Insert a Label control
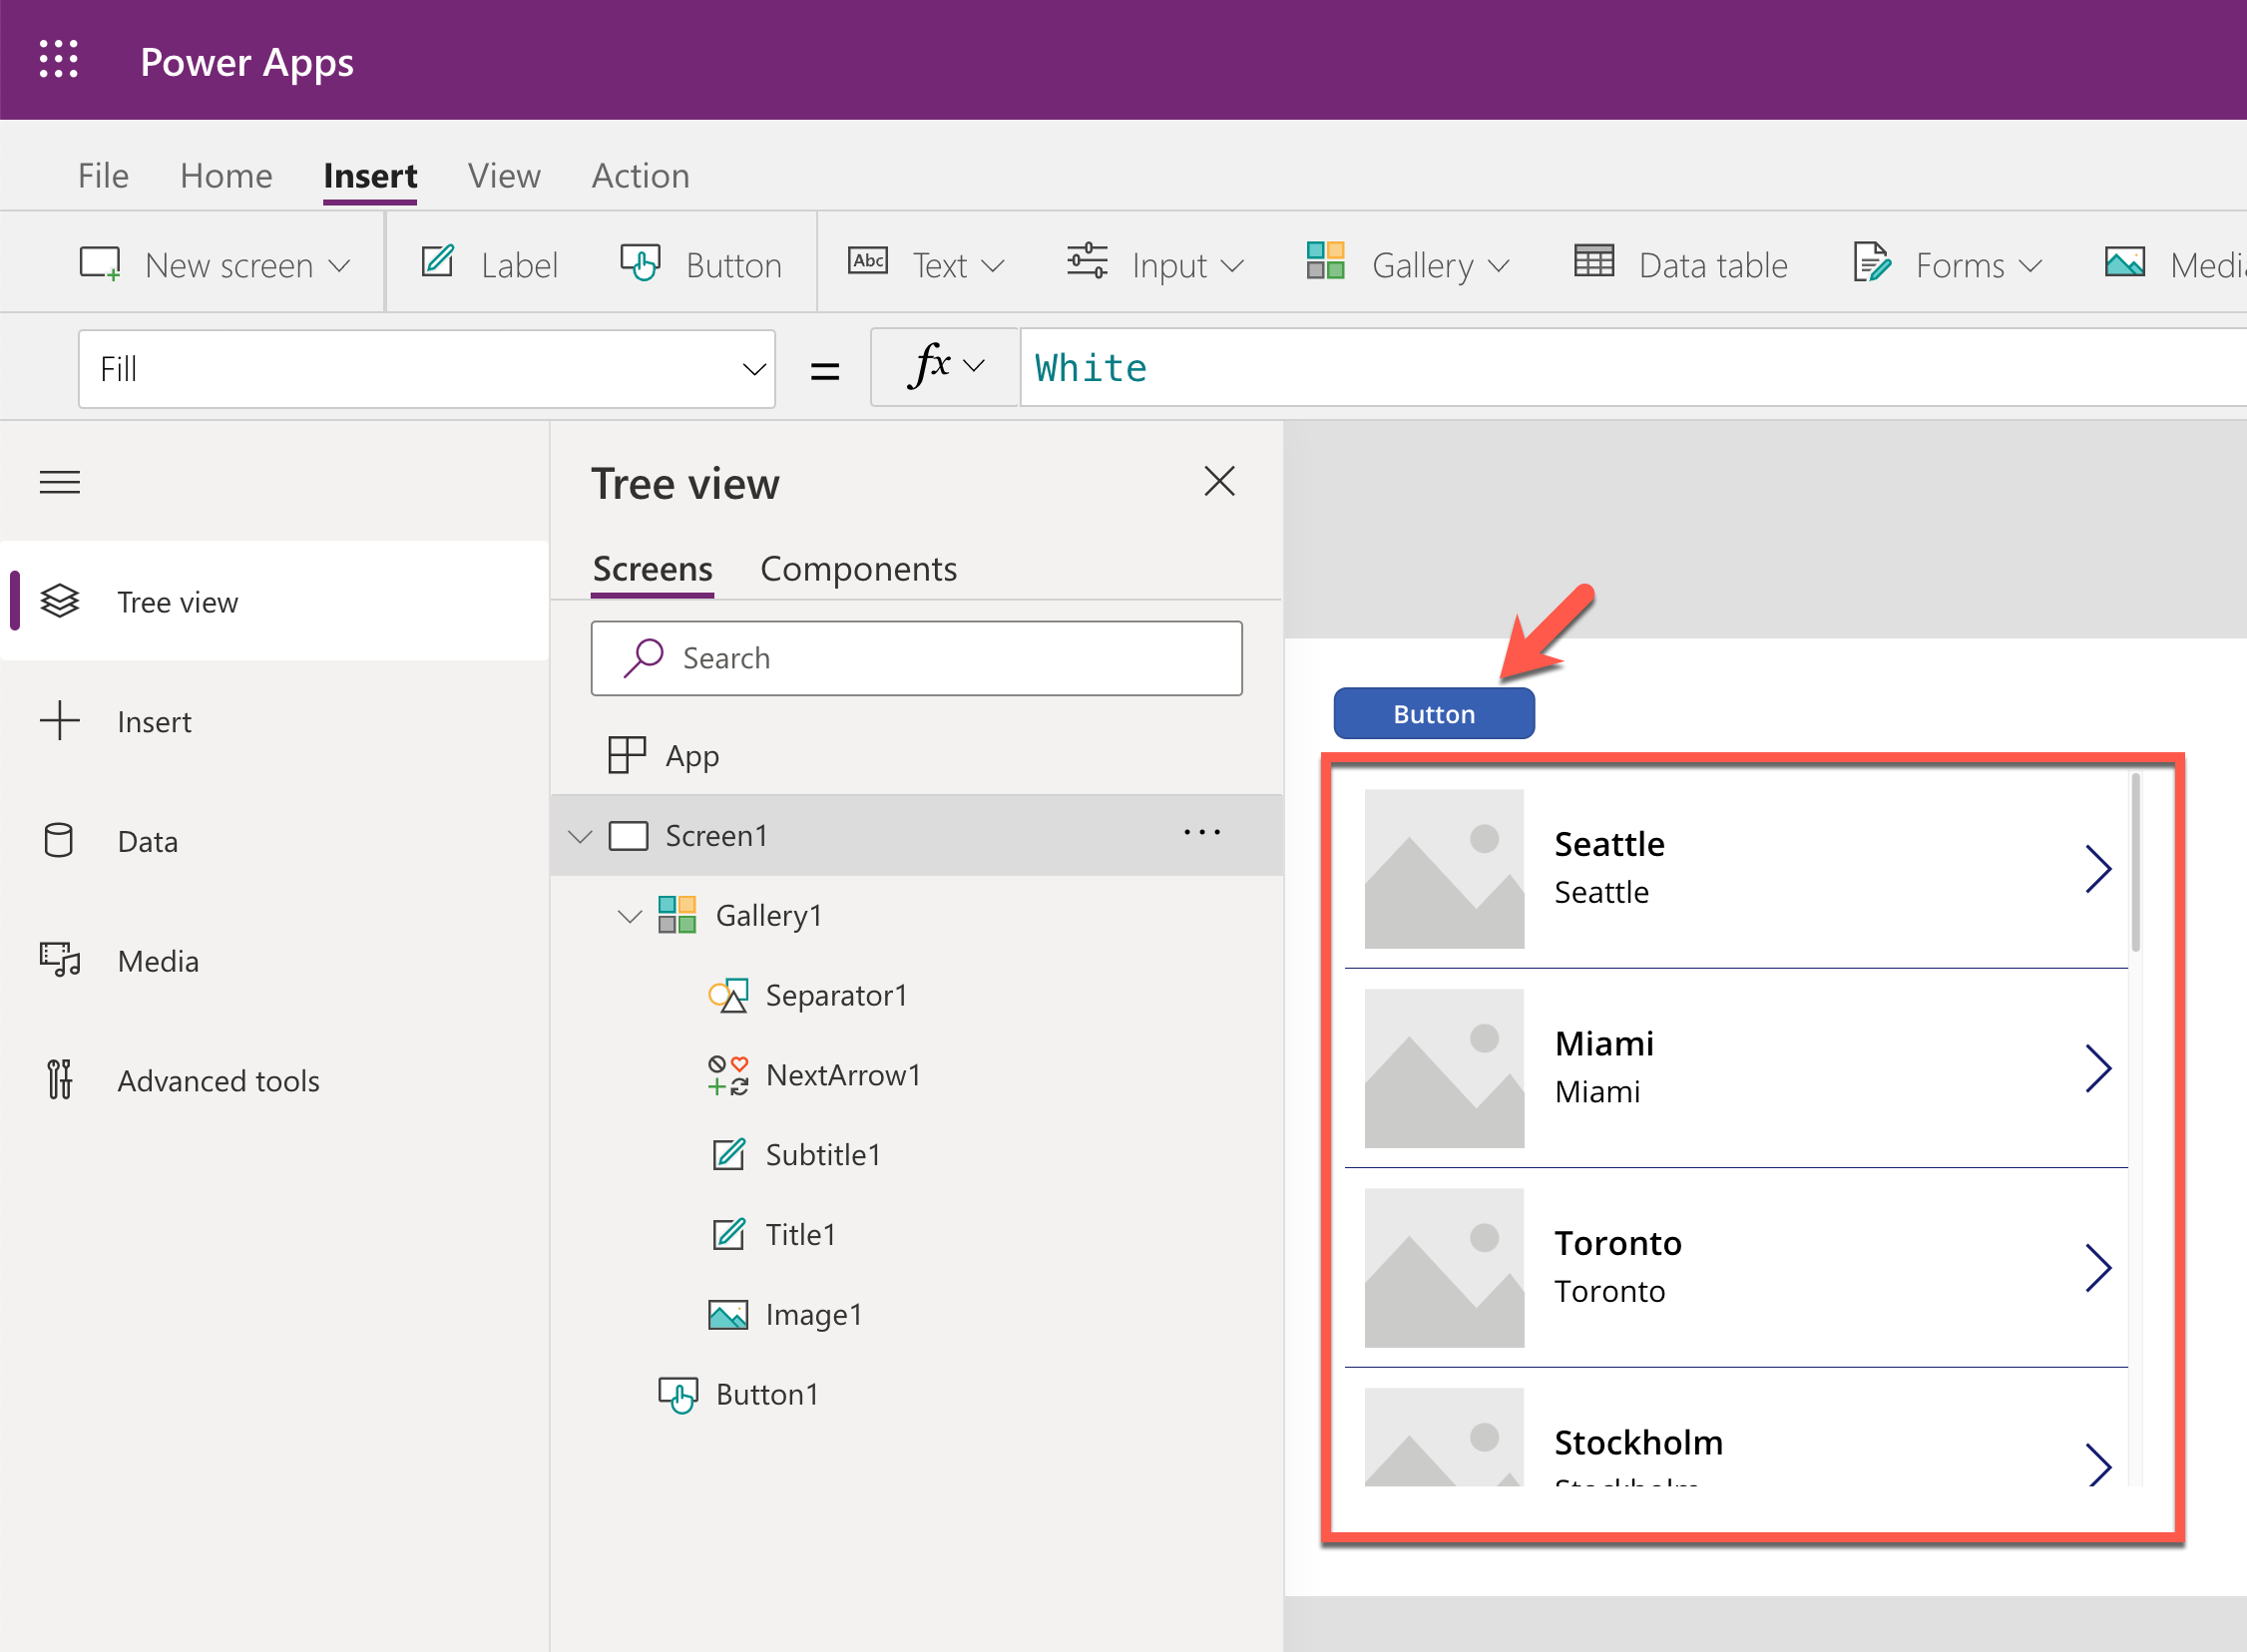The width and height of the screenshot is (2247, 1652). 490,264
